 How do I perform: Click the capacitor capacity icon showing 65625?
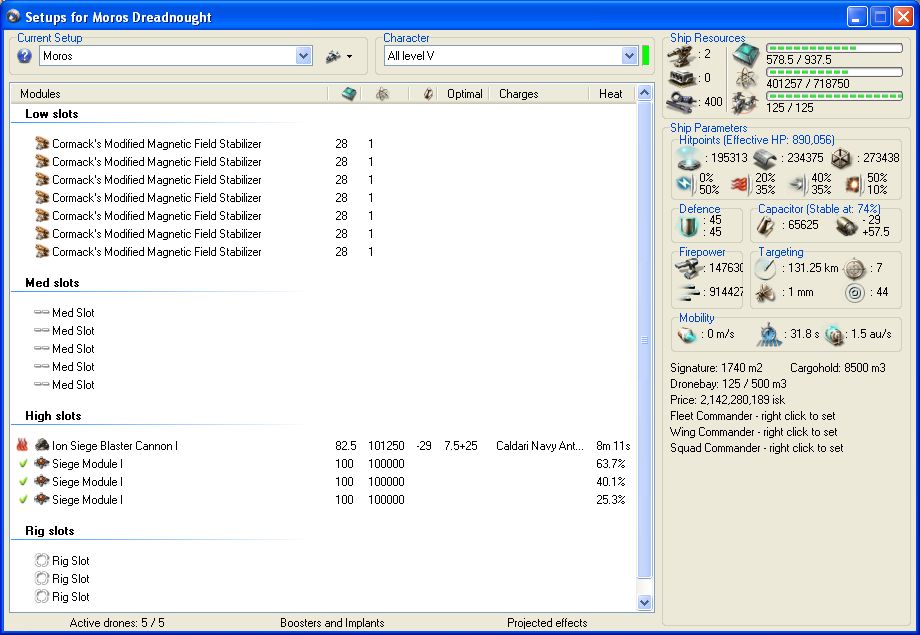click(x=765, y=225)
